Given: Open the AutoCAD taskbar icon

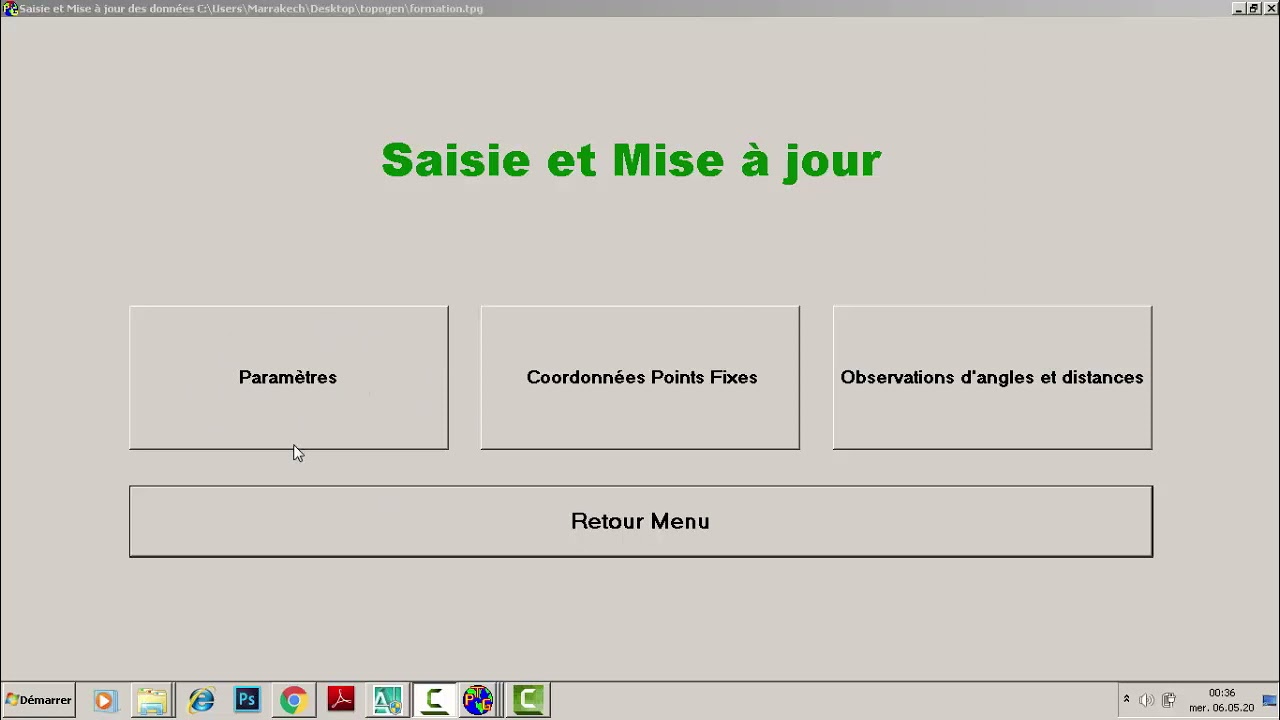Looking at the screenshot, I should (x=387, y=700).
